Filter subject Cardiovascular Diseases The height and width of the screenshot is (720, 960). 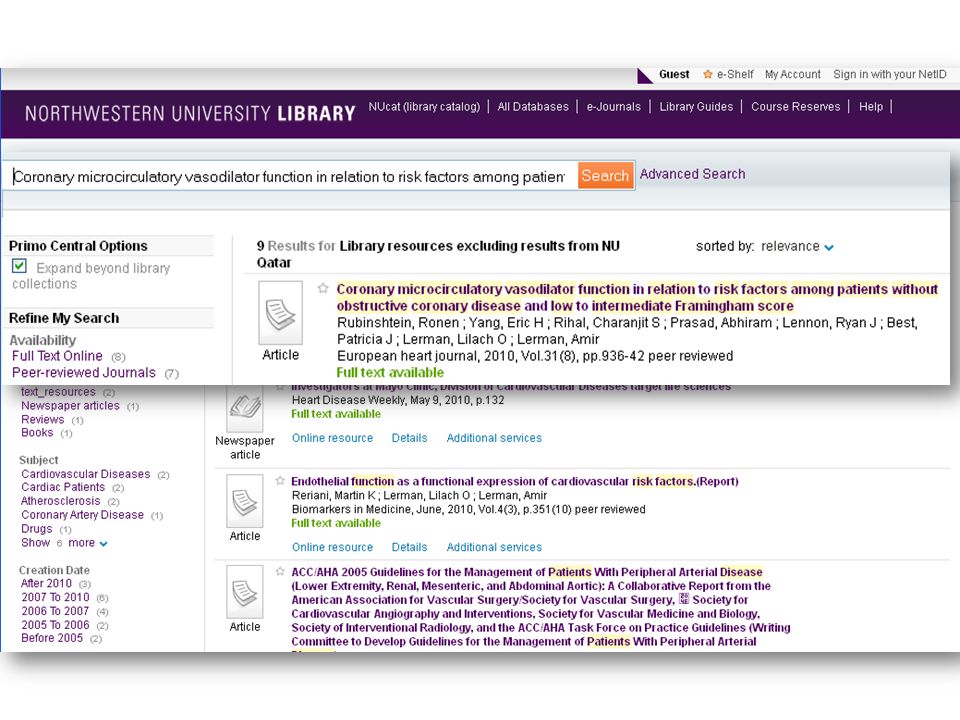86,474
